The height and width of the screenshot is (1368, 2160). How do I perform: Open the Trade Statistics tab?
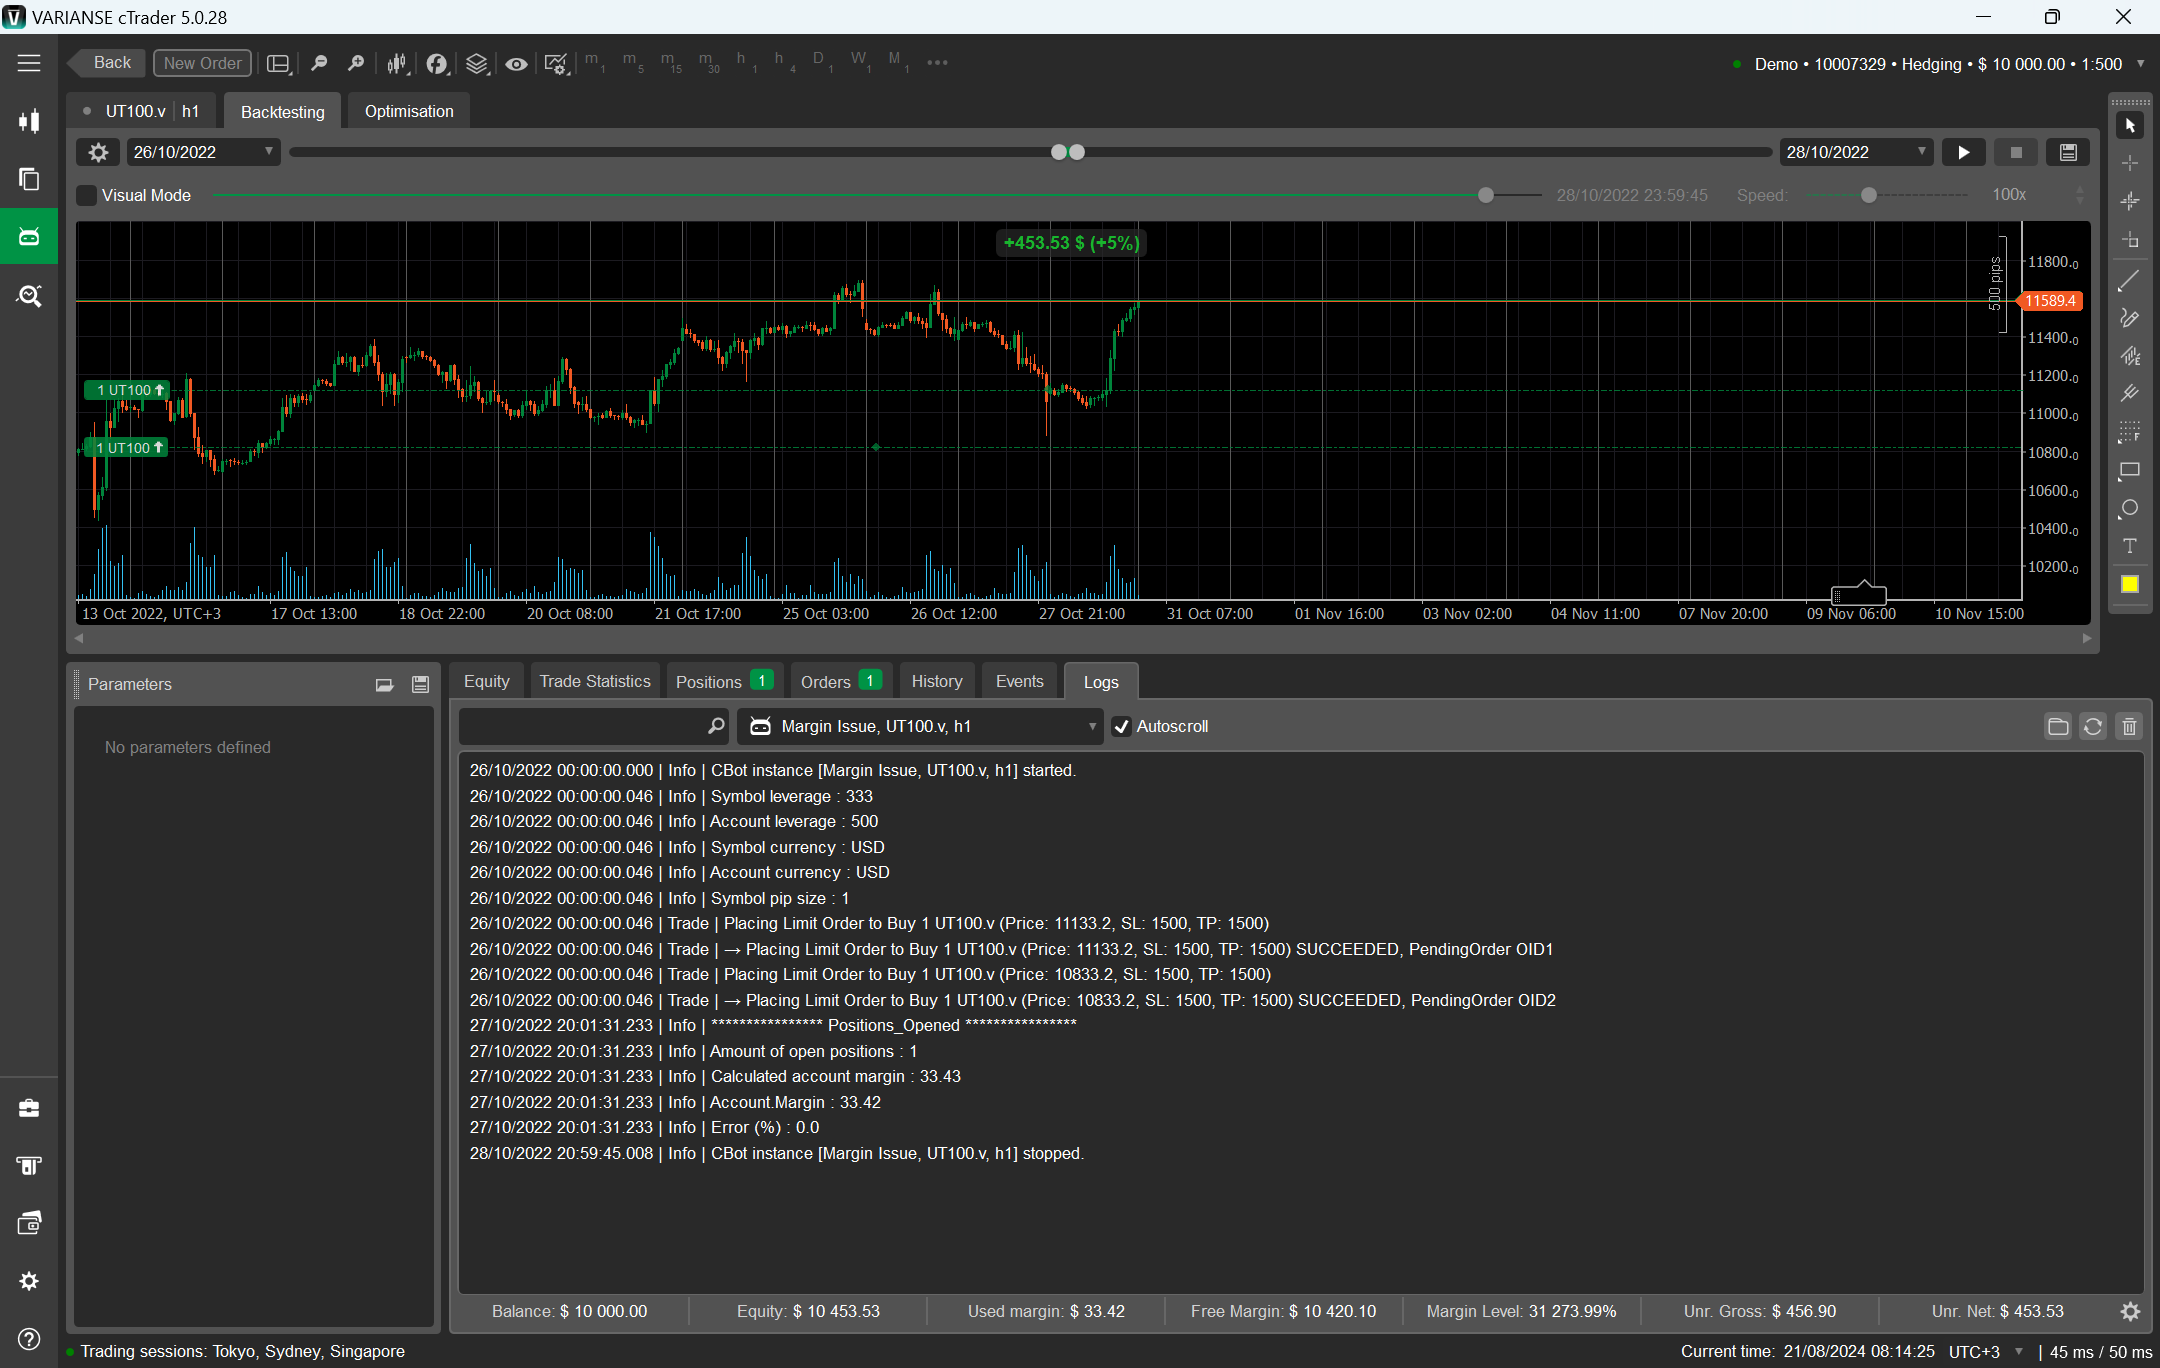click(595, 681)
